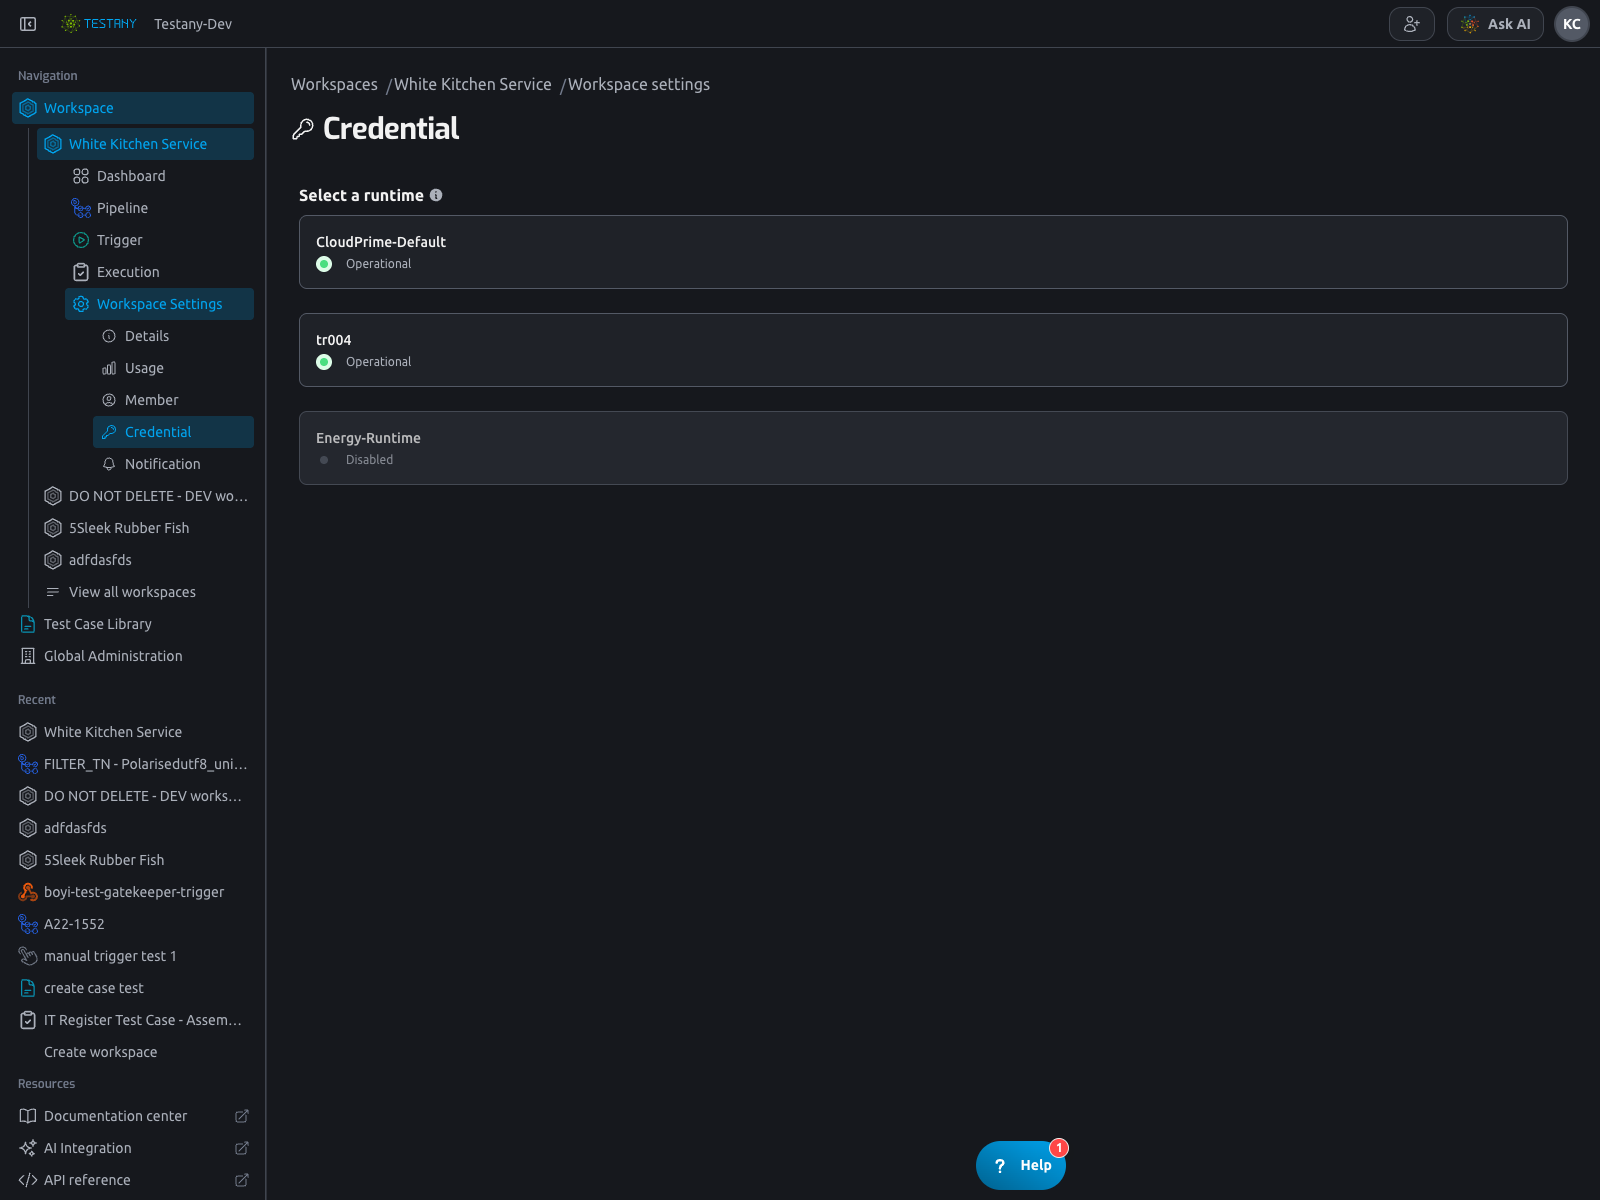Open recent A22-1552 pipeline
This screenshot has width=1600, height=1200.
point(133,924)
